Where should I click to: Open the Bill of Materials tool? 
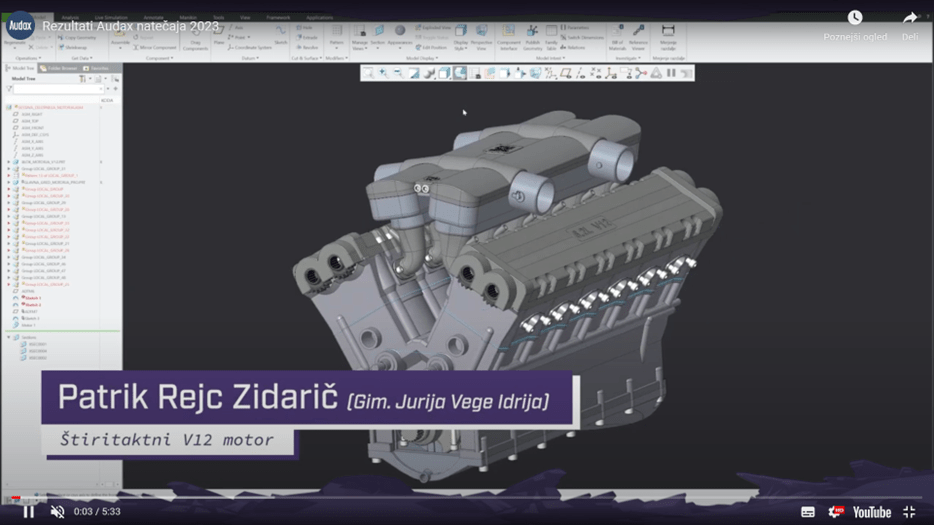point(618,38)
